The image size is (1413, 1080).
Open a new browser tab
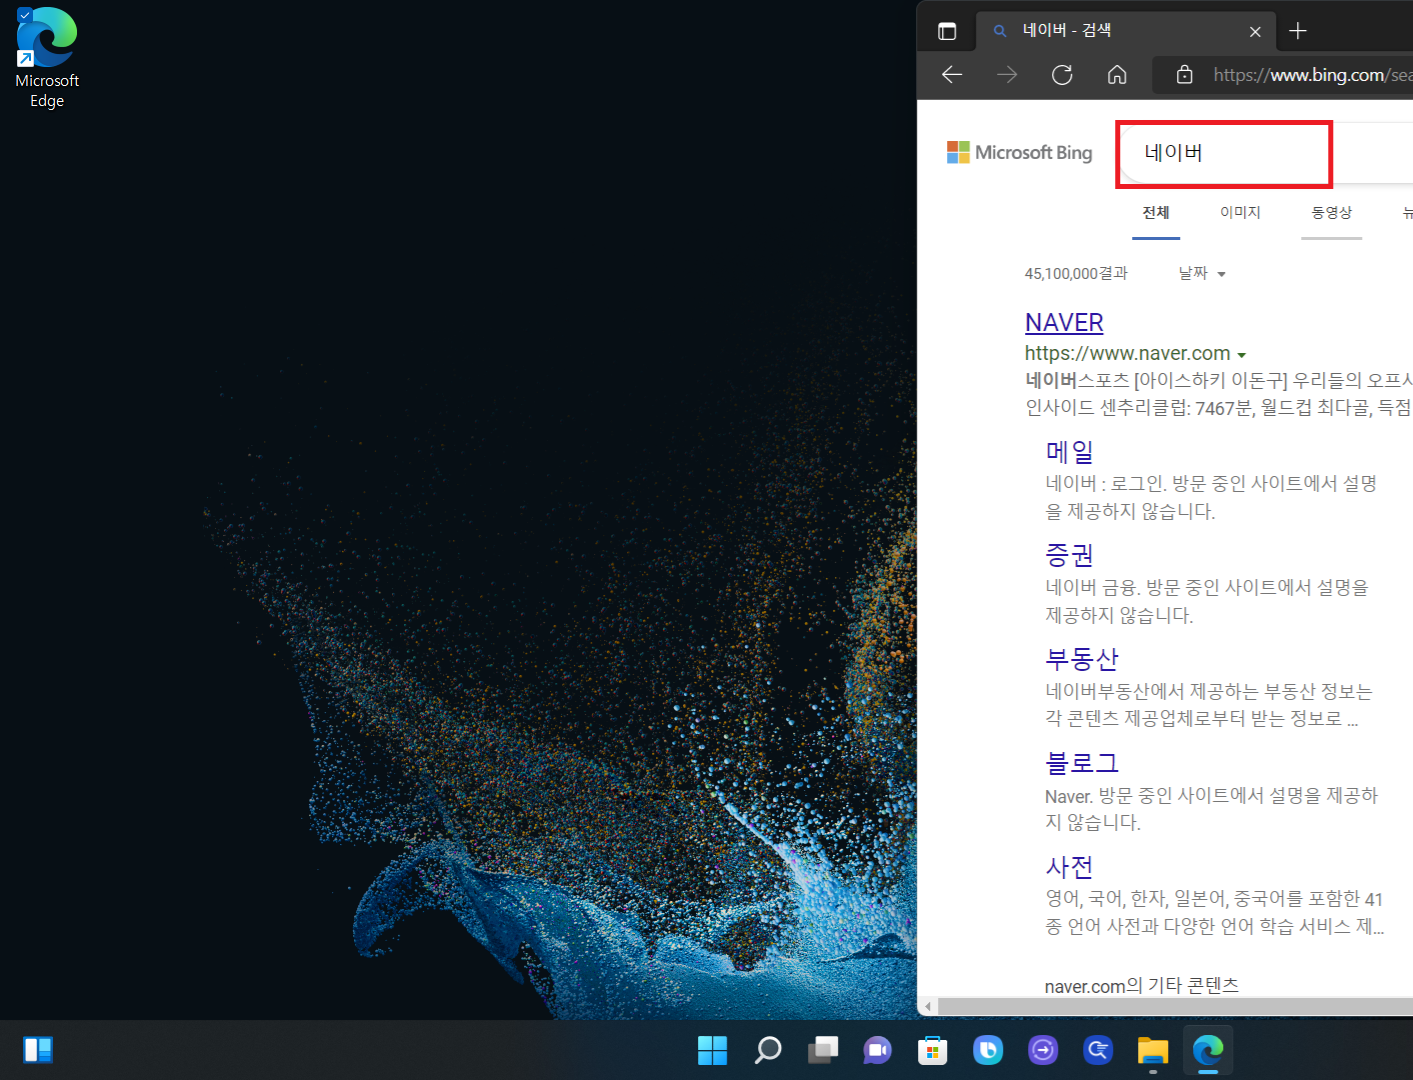(x=1298, y=31)
